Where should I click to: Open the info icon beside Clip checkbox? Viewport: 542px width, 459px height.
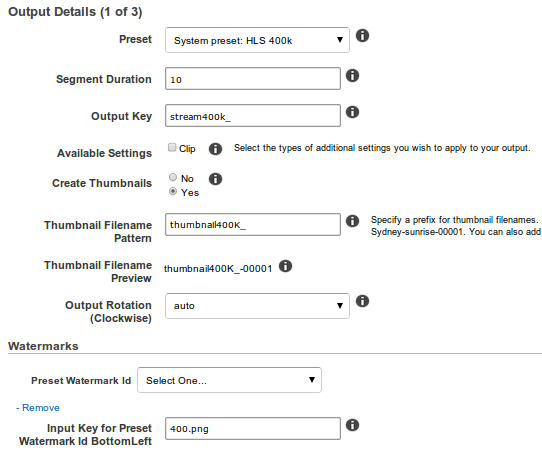click(215, 149)
